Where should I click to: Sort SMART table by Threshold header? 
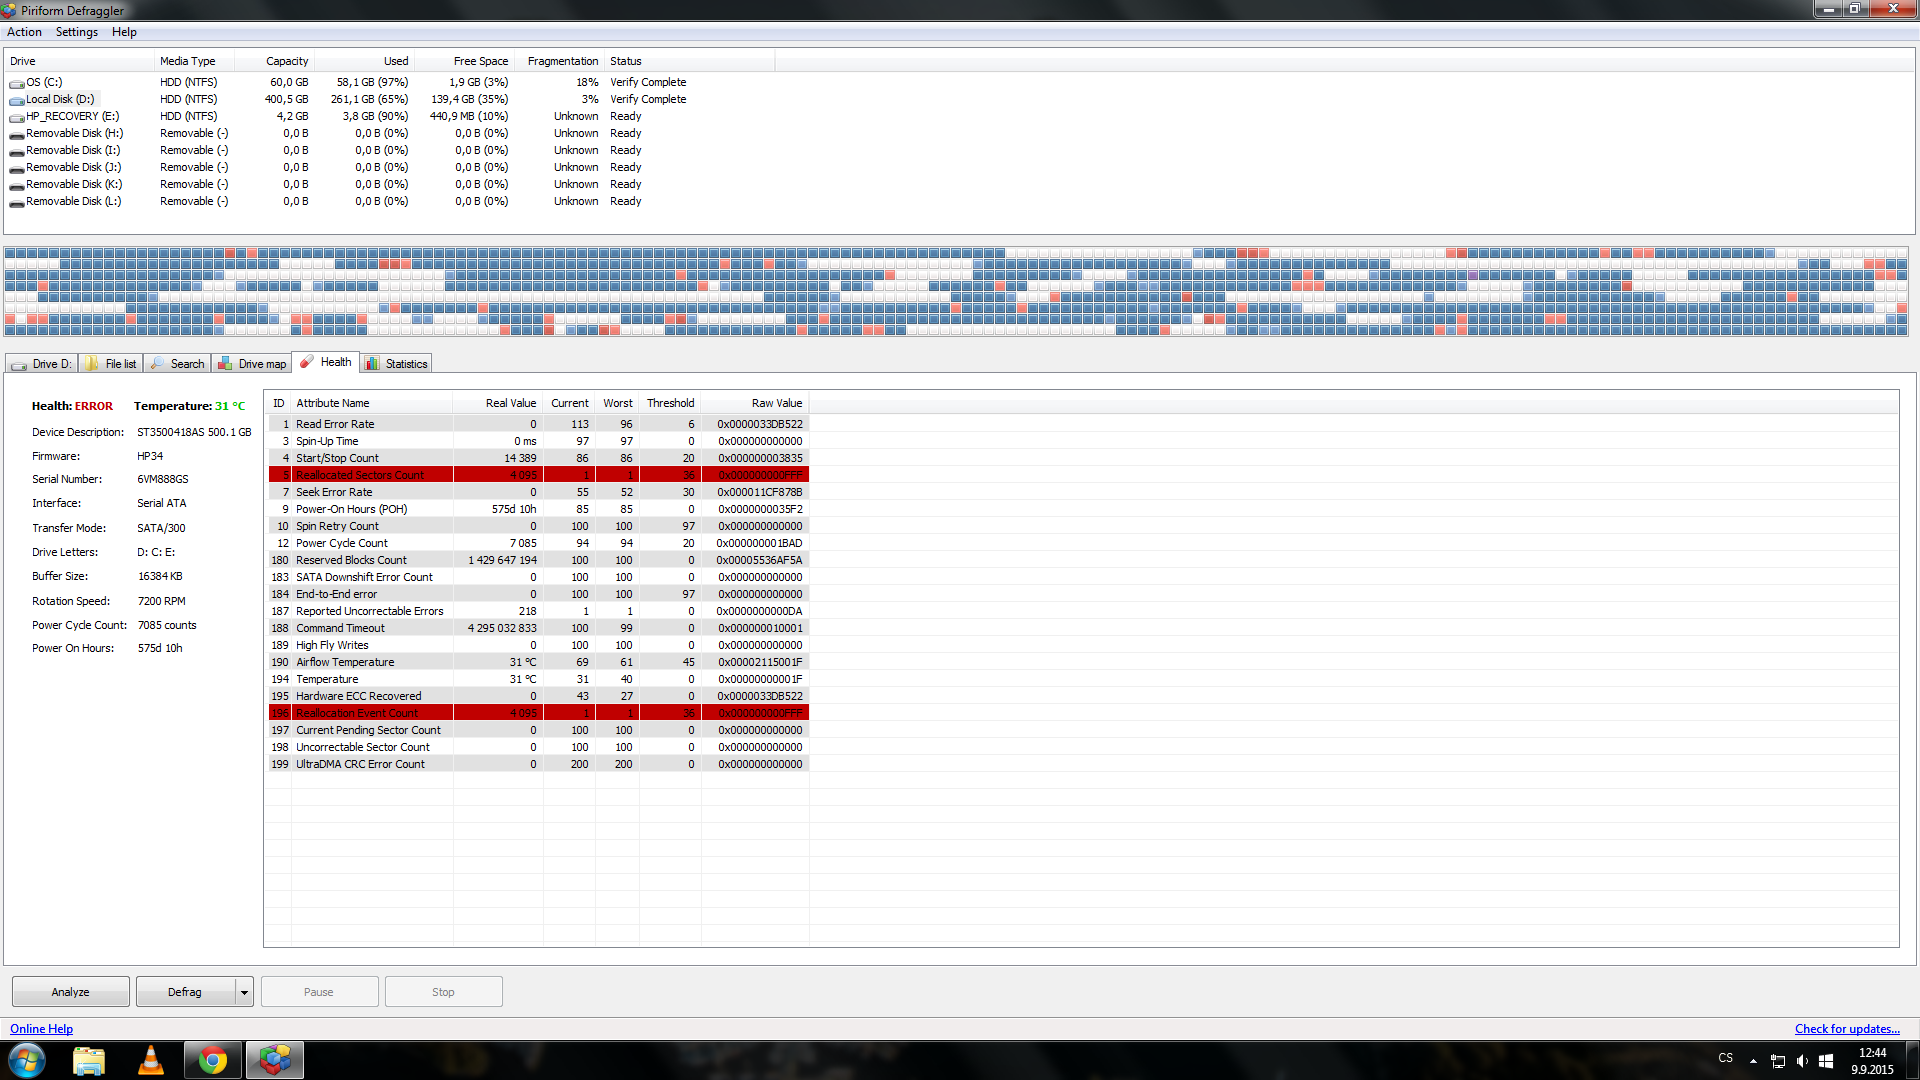pos(670,403)
